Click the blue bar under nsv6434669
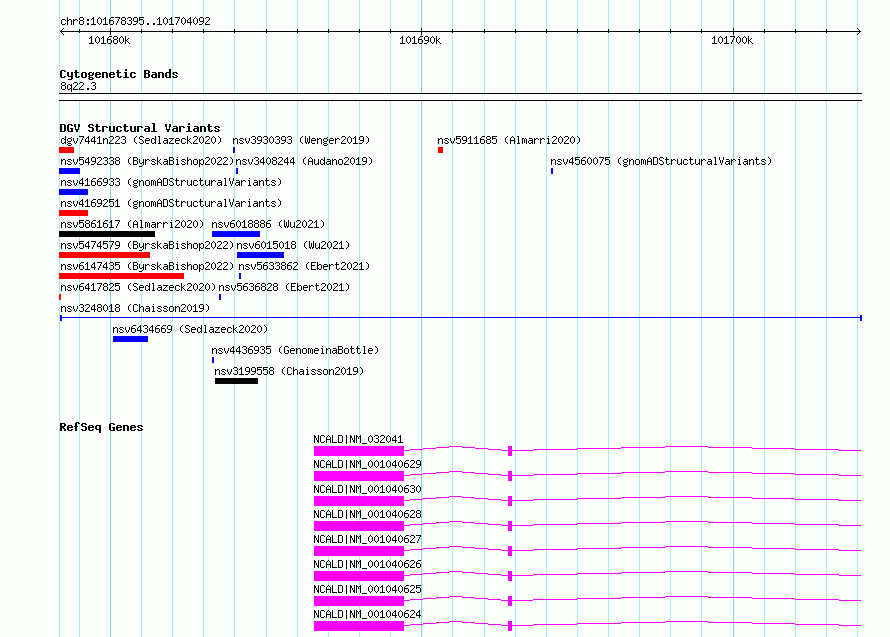 (x=131, y=339)
